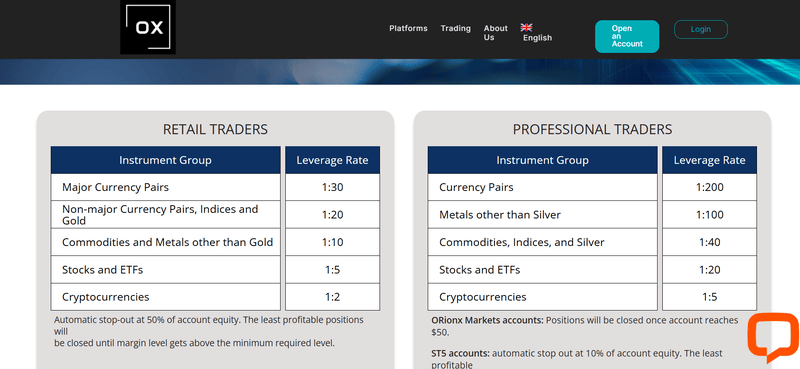
Task: Click the Professional 1:20 cell for Stocks and ETFs
Action: point(709,269)
